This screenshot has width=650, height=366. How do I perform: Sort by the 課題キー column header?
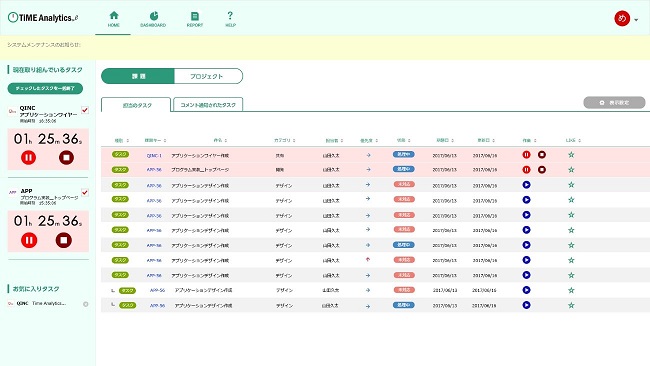coord(155,141)
